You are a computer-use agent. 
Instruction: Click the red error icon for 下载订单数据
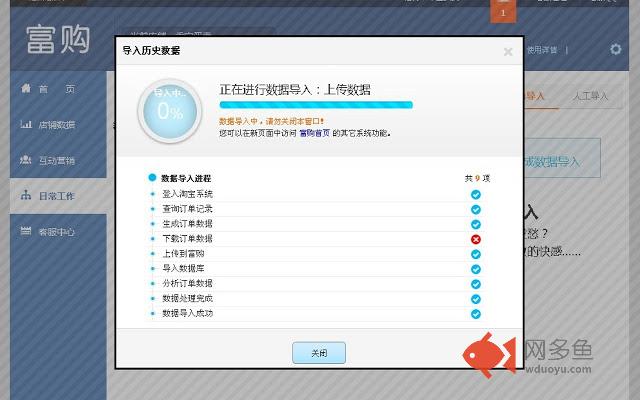476,239
